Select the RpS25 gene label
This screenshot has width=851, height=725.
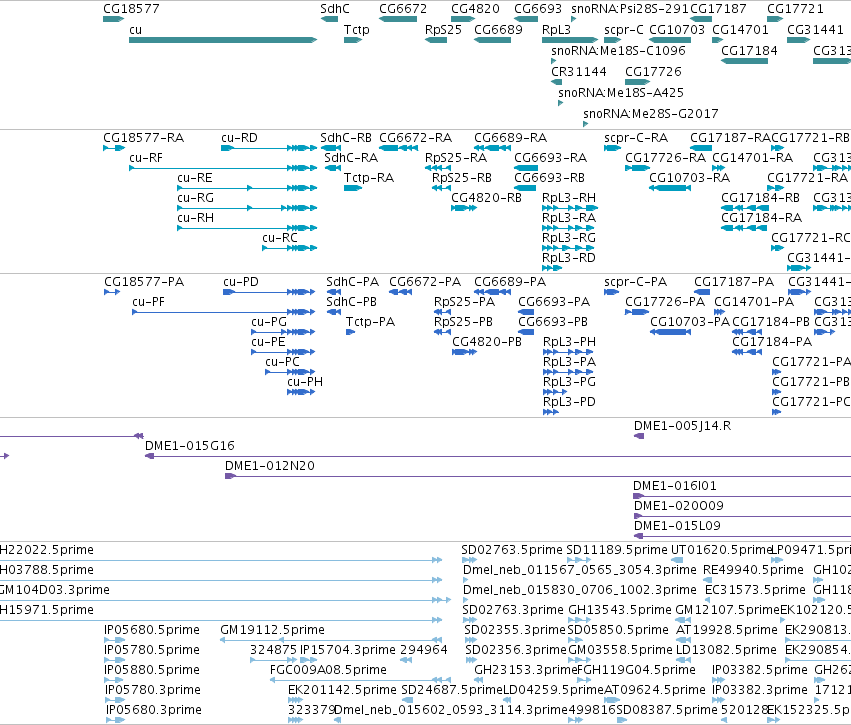(443, 30)
